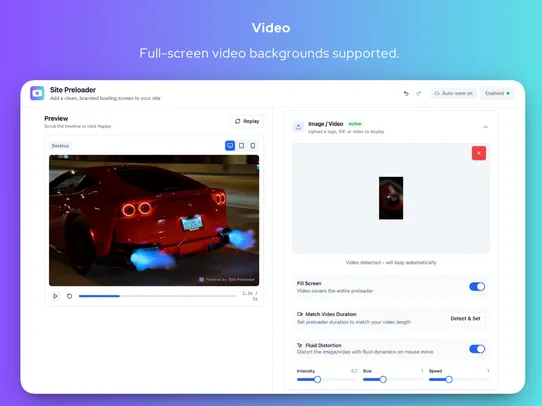Click the Preview heading

pos(56,119)
